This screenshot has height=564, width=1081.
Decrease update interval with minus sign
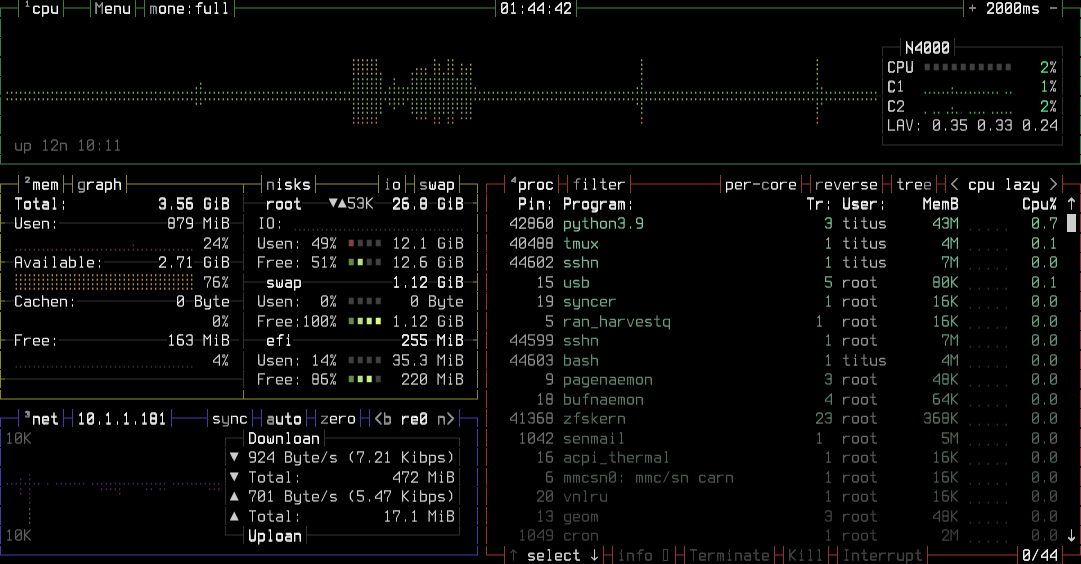point(1052,9)
